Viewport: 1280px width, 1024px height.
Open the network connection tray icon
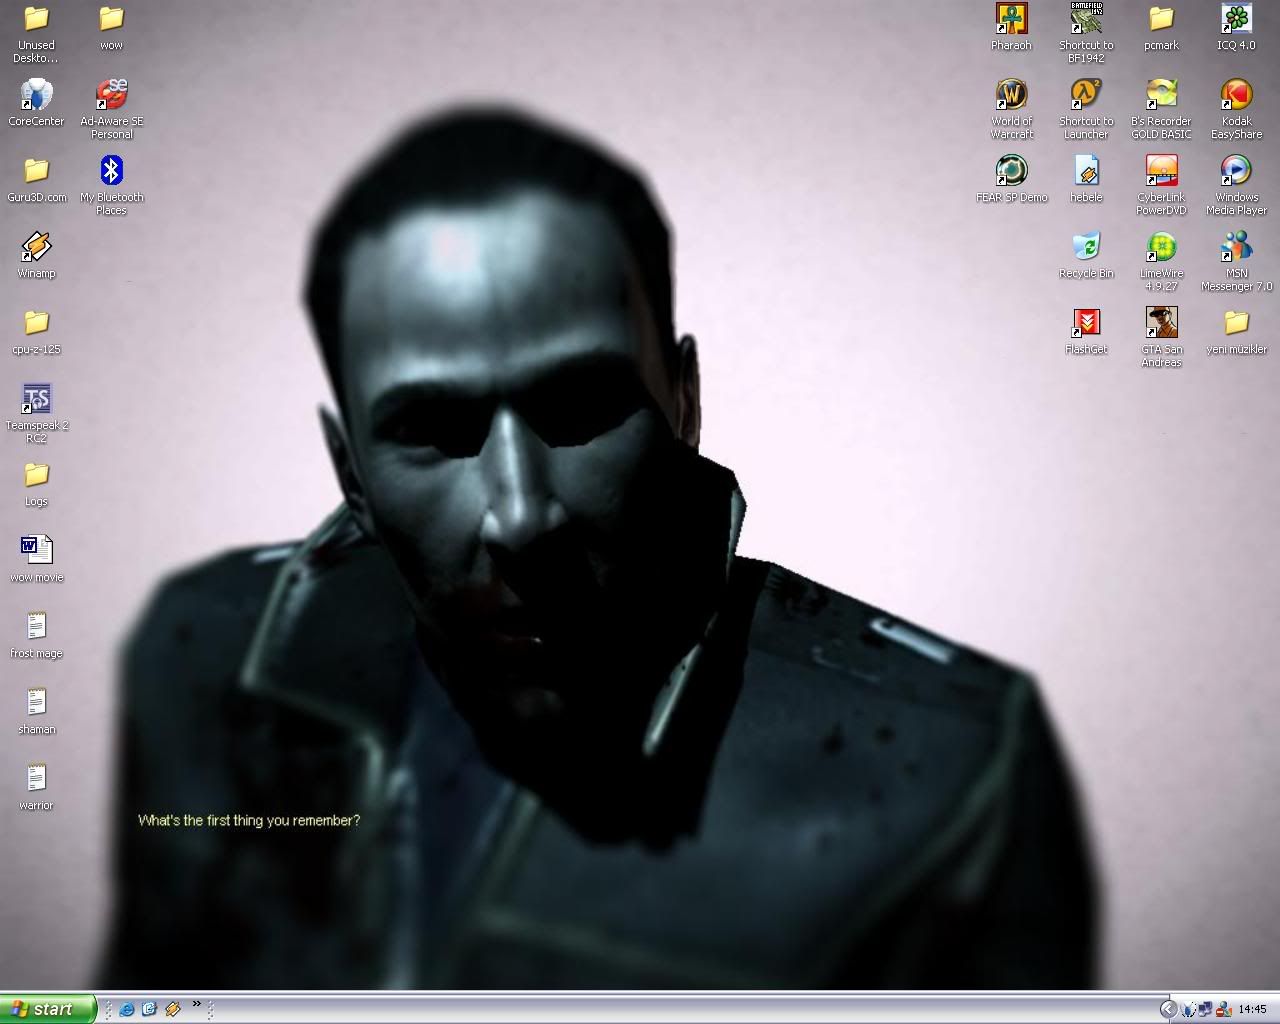(1206, 1009)
